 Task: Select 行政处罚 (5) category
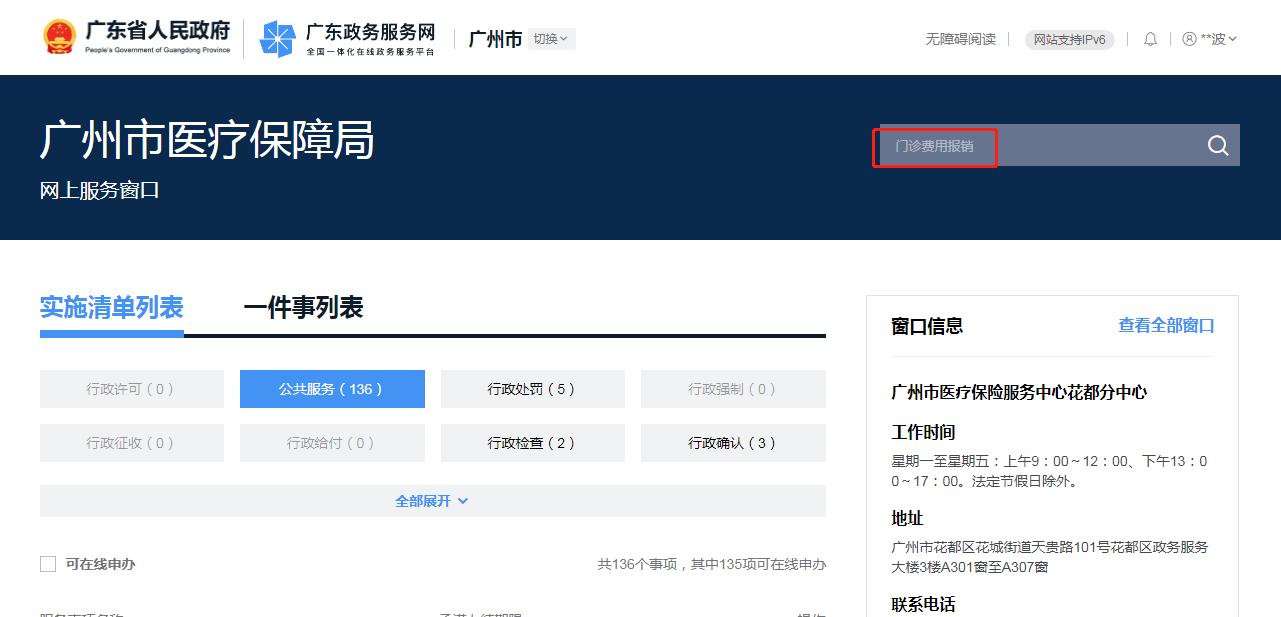[x=532, y=389]
